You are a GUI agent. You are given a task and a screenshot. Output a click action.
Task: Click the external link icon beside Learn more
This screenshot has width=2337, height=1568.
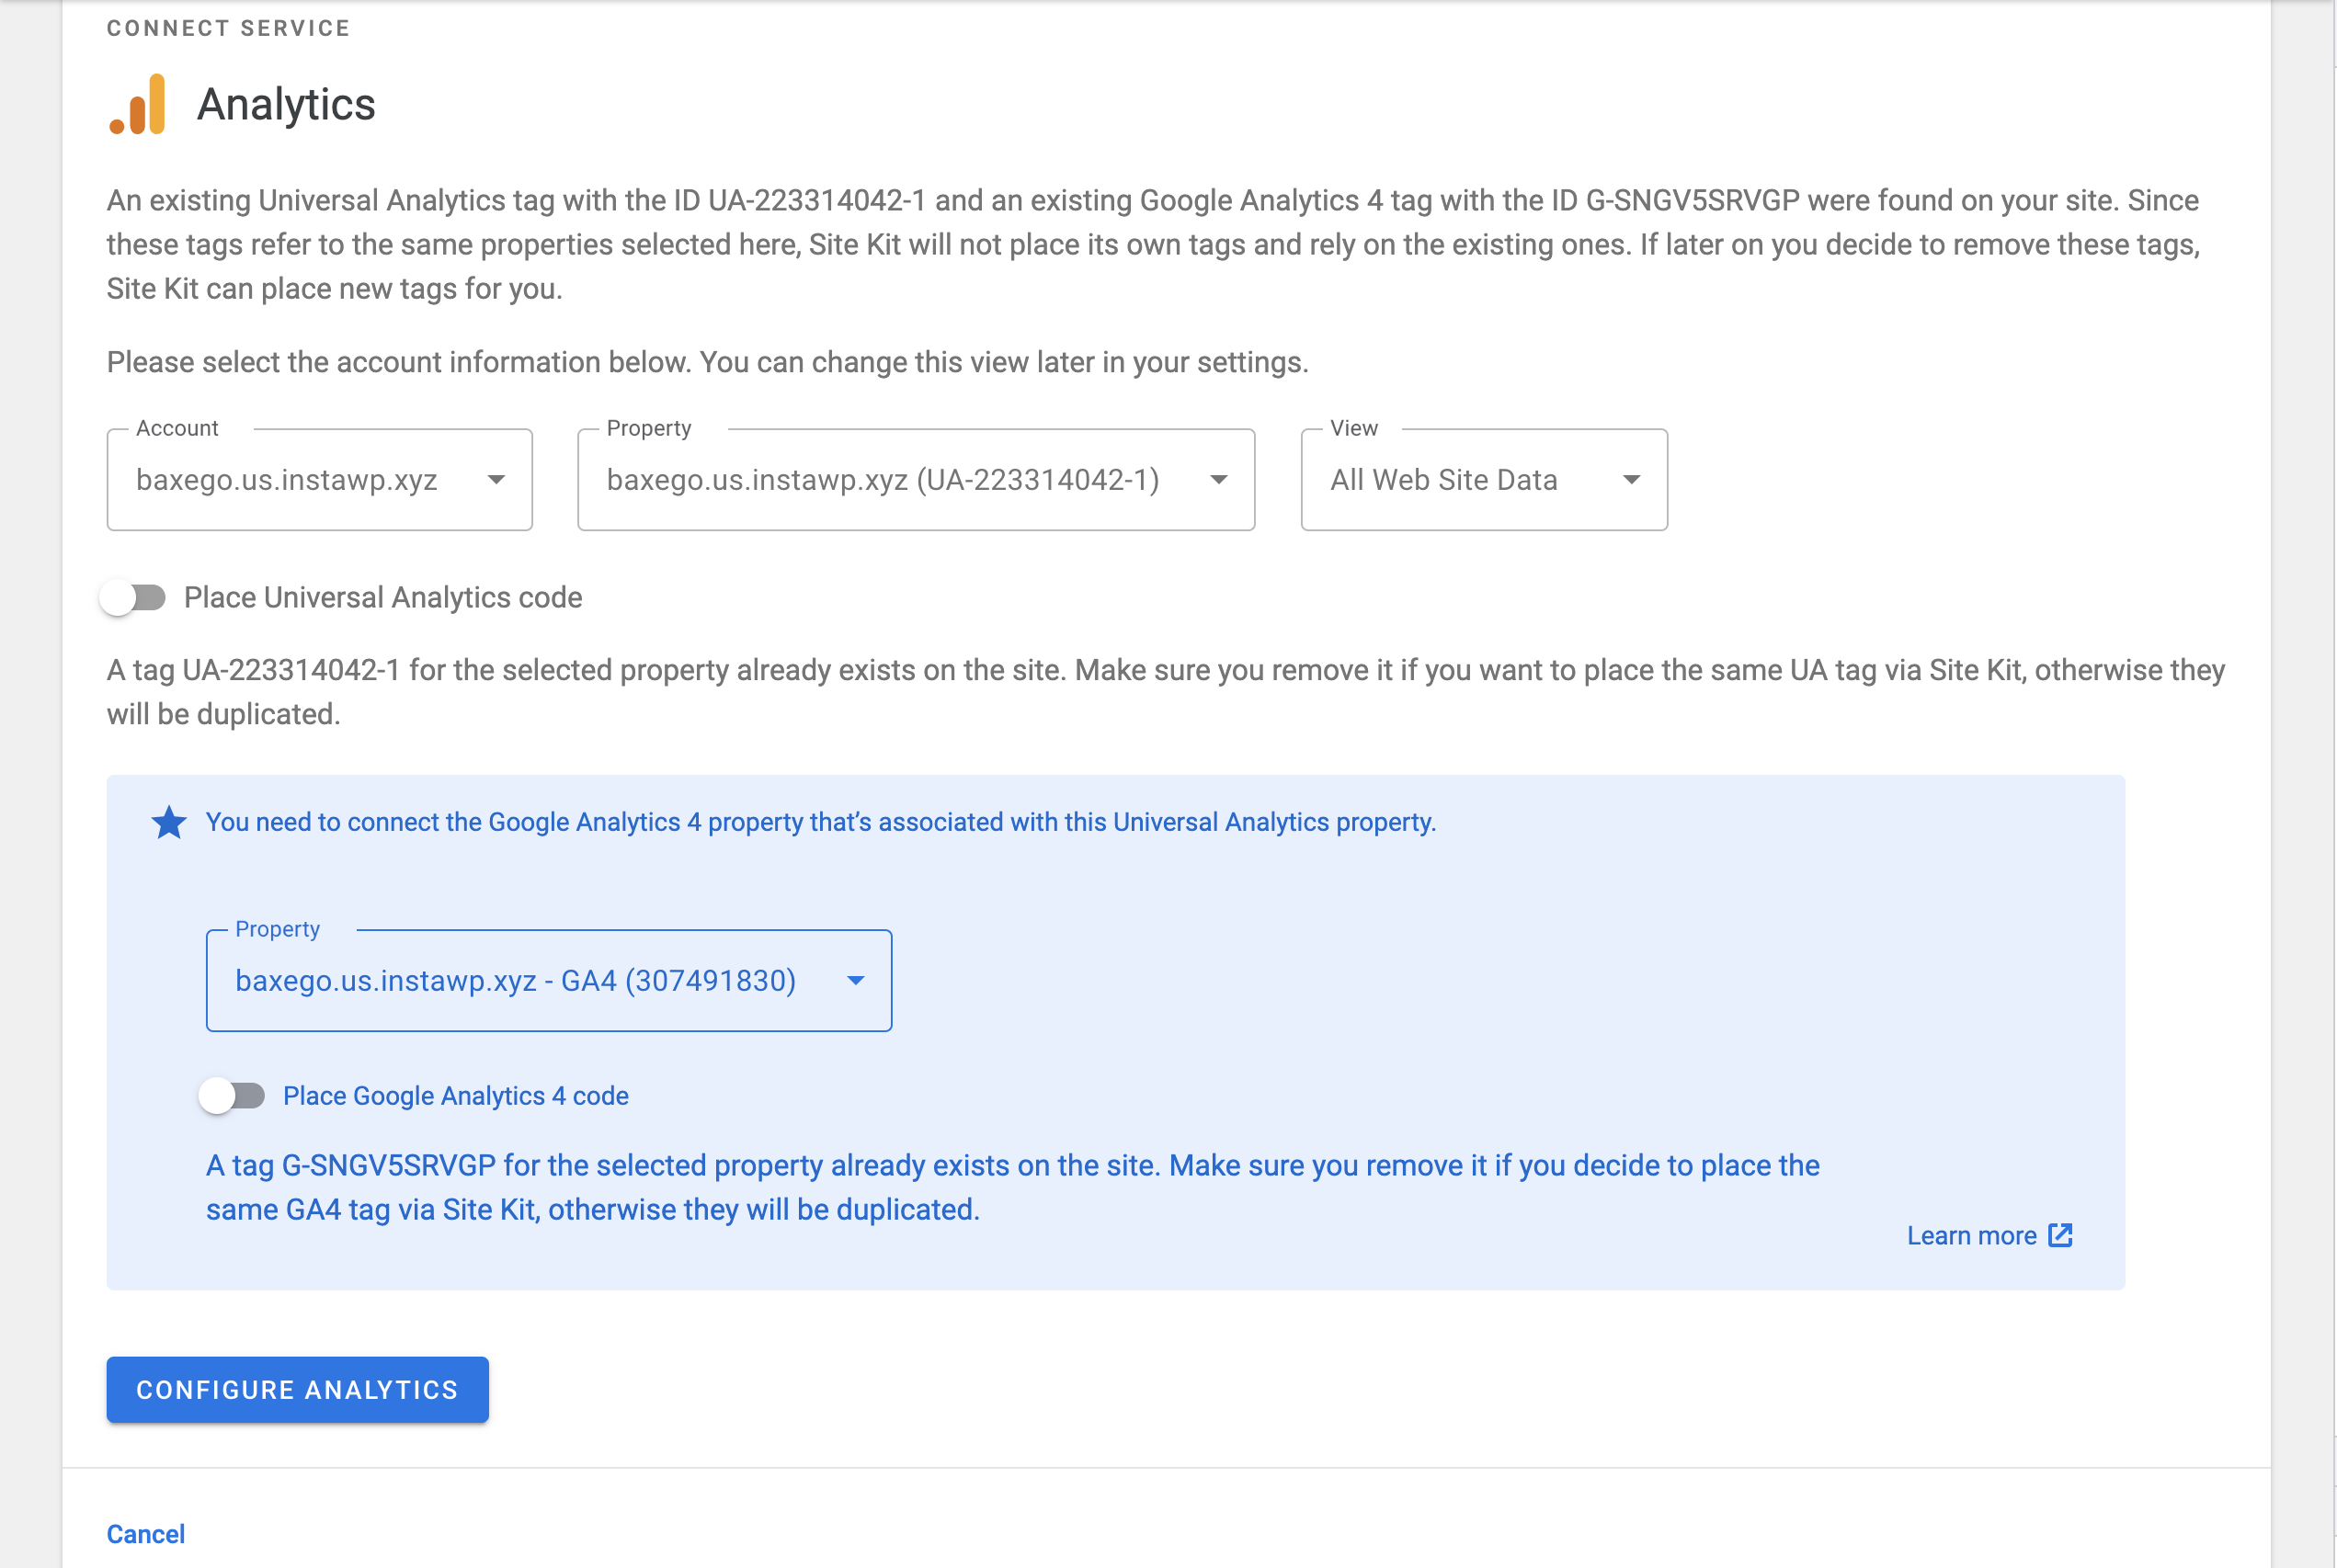[x=2060, y=1235]
